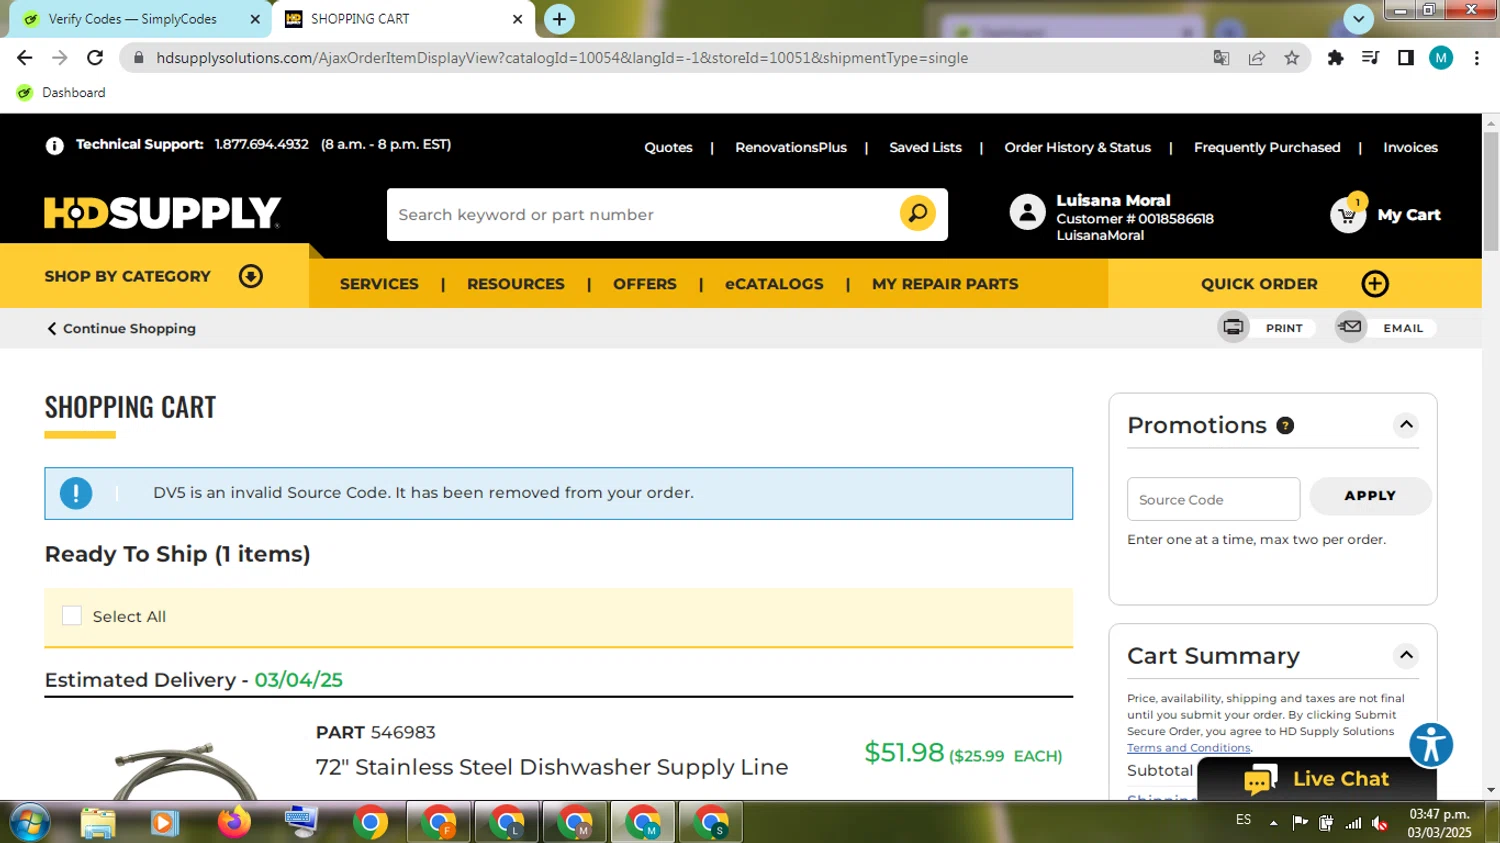Click the Promotions help question mark icon

(x=1285, y=426)
